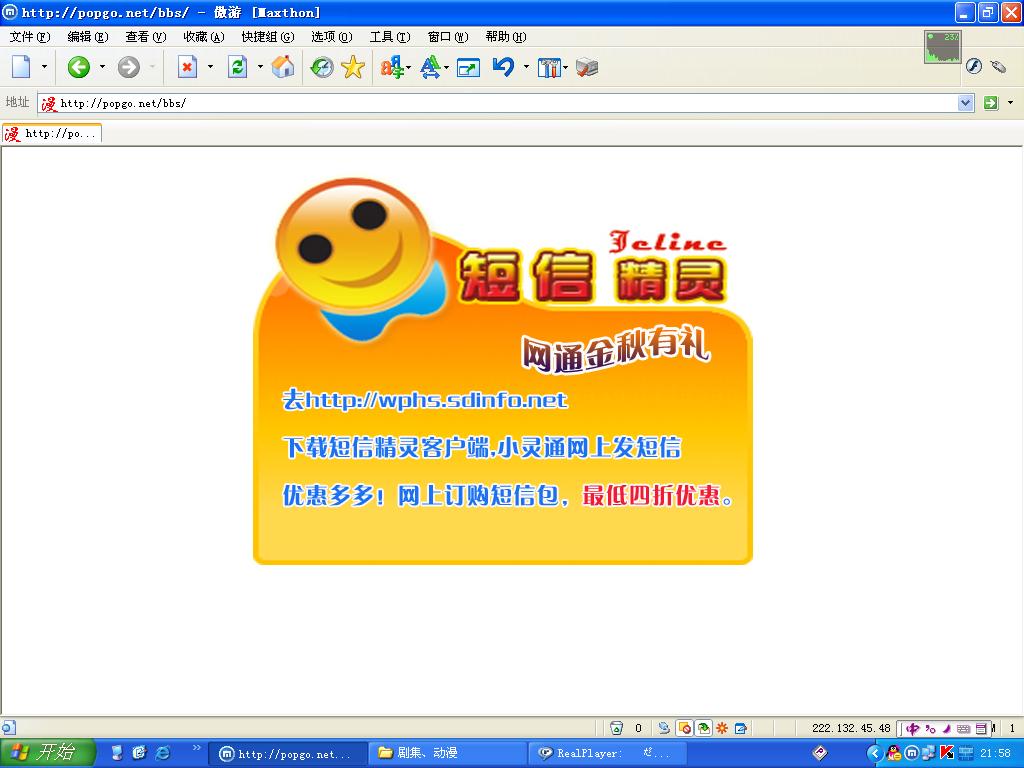
Task: Launch Internet Explorer from quick launch
Action: (x=162, y=753)
